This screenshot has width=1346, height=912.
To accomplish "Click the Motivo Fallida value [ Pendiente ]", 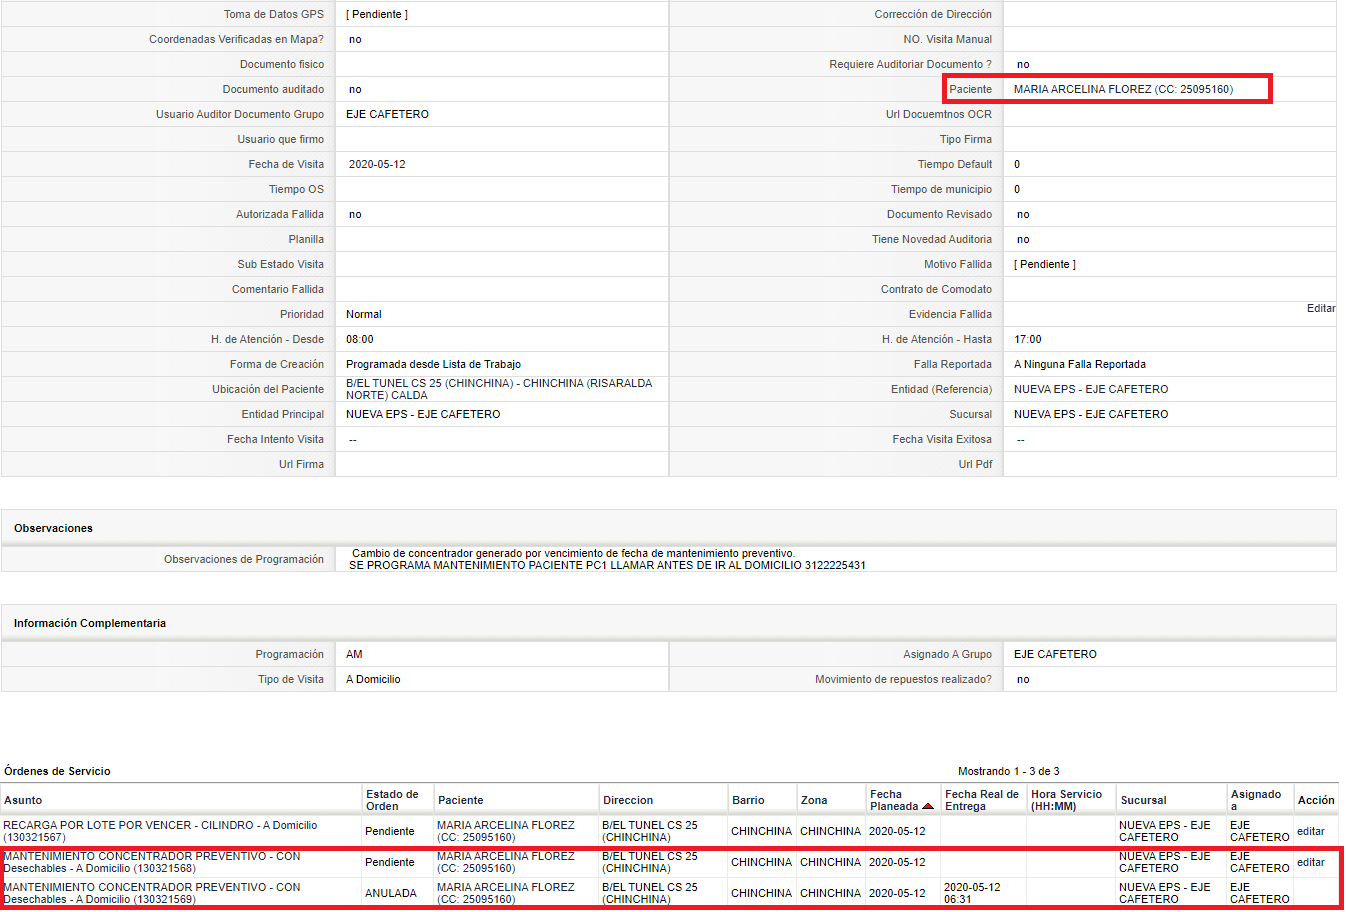I will [1045, 264].
